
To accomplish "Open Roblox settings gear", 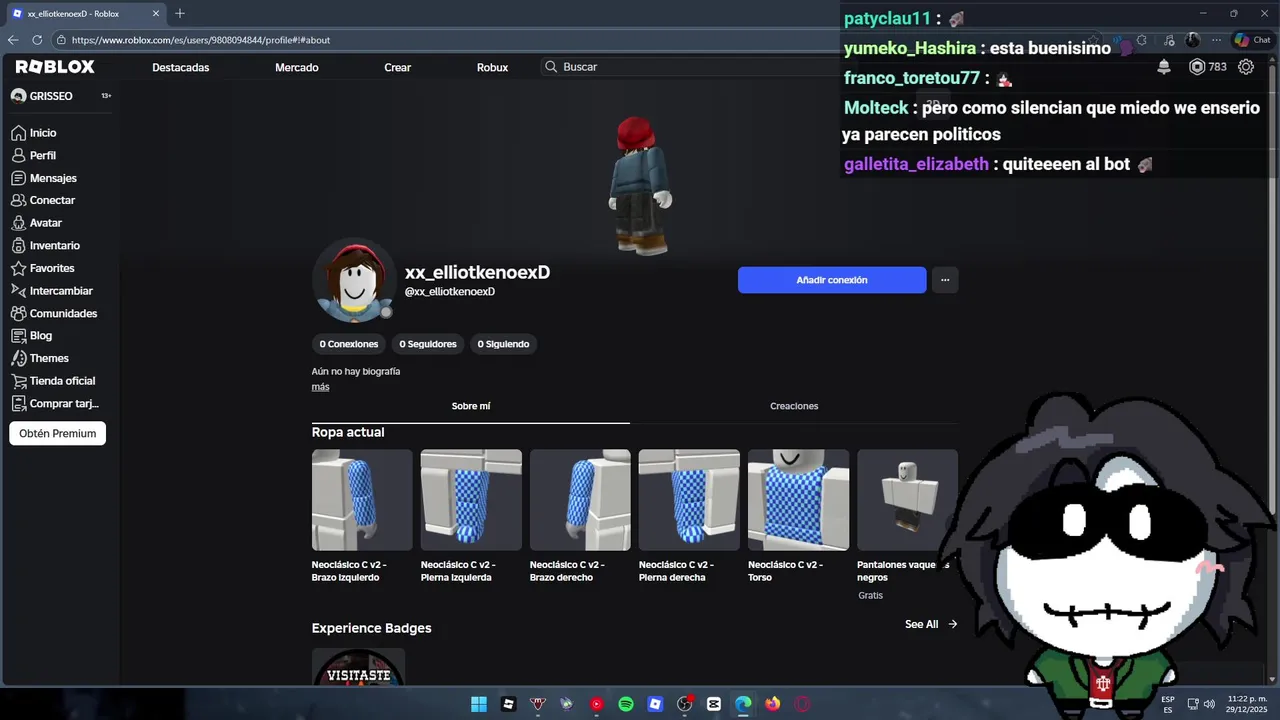I will click(x=1246, y=67).
